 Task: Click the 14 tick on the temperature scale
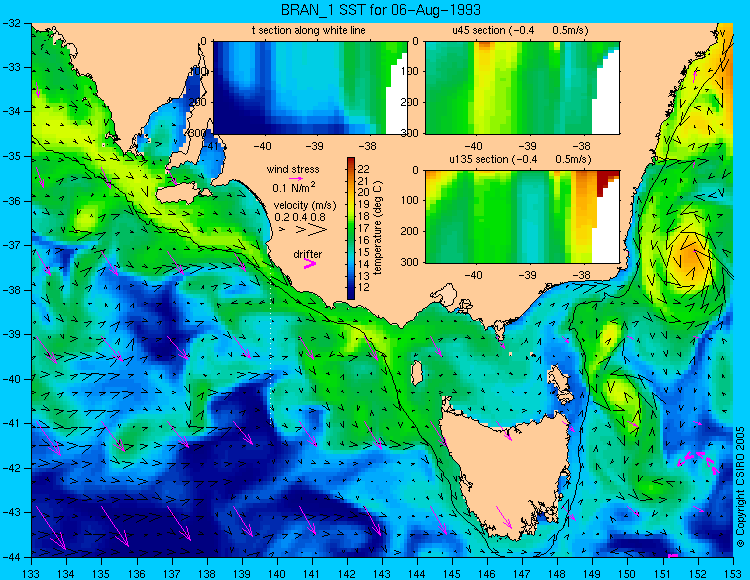[364, 264]
